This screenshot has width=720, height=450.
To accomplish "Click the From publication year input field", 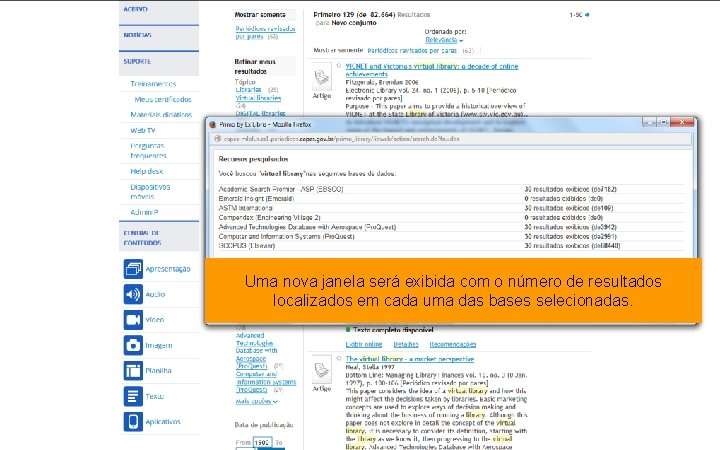I will pyautogui.click(x=262, y=442).
